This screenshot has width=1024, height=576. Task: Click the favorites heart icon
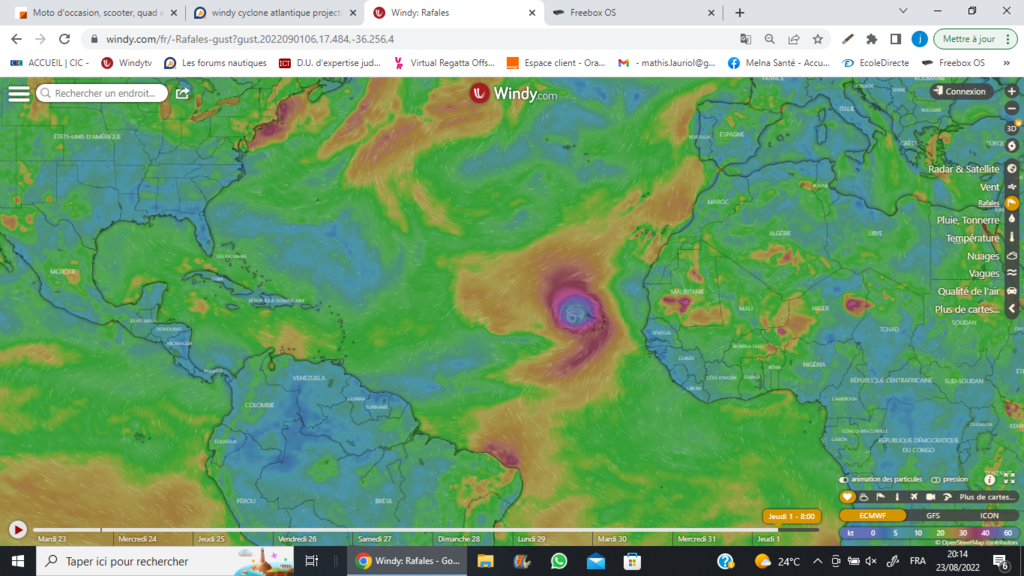tap(847, 497)
